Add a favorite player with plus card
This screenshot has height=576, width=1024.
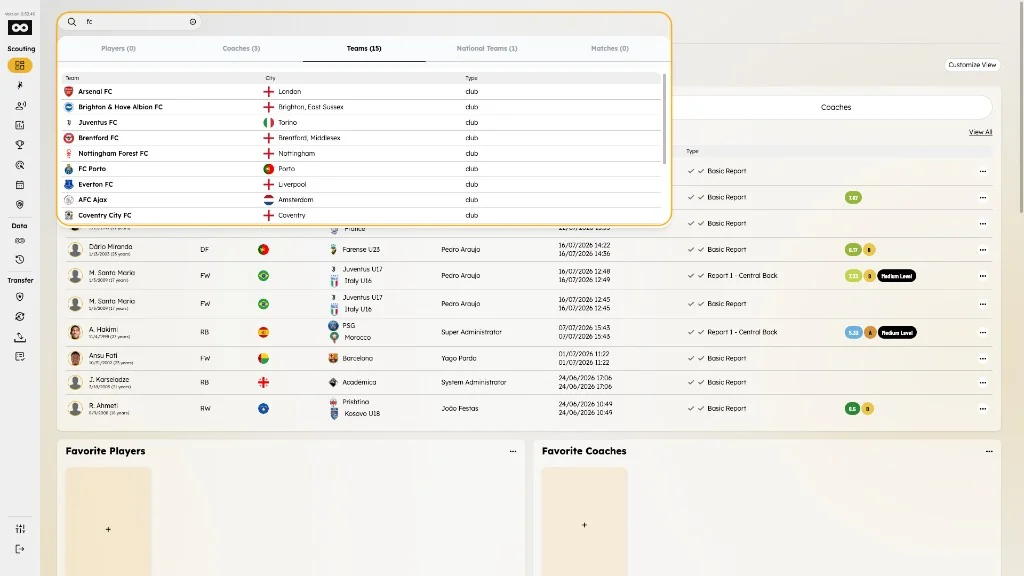[x=108, y=522]
